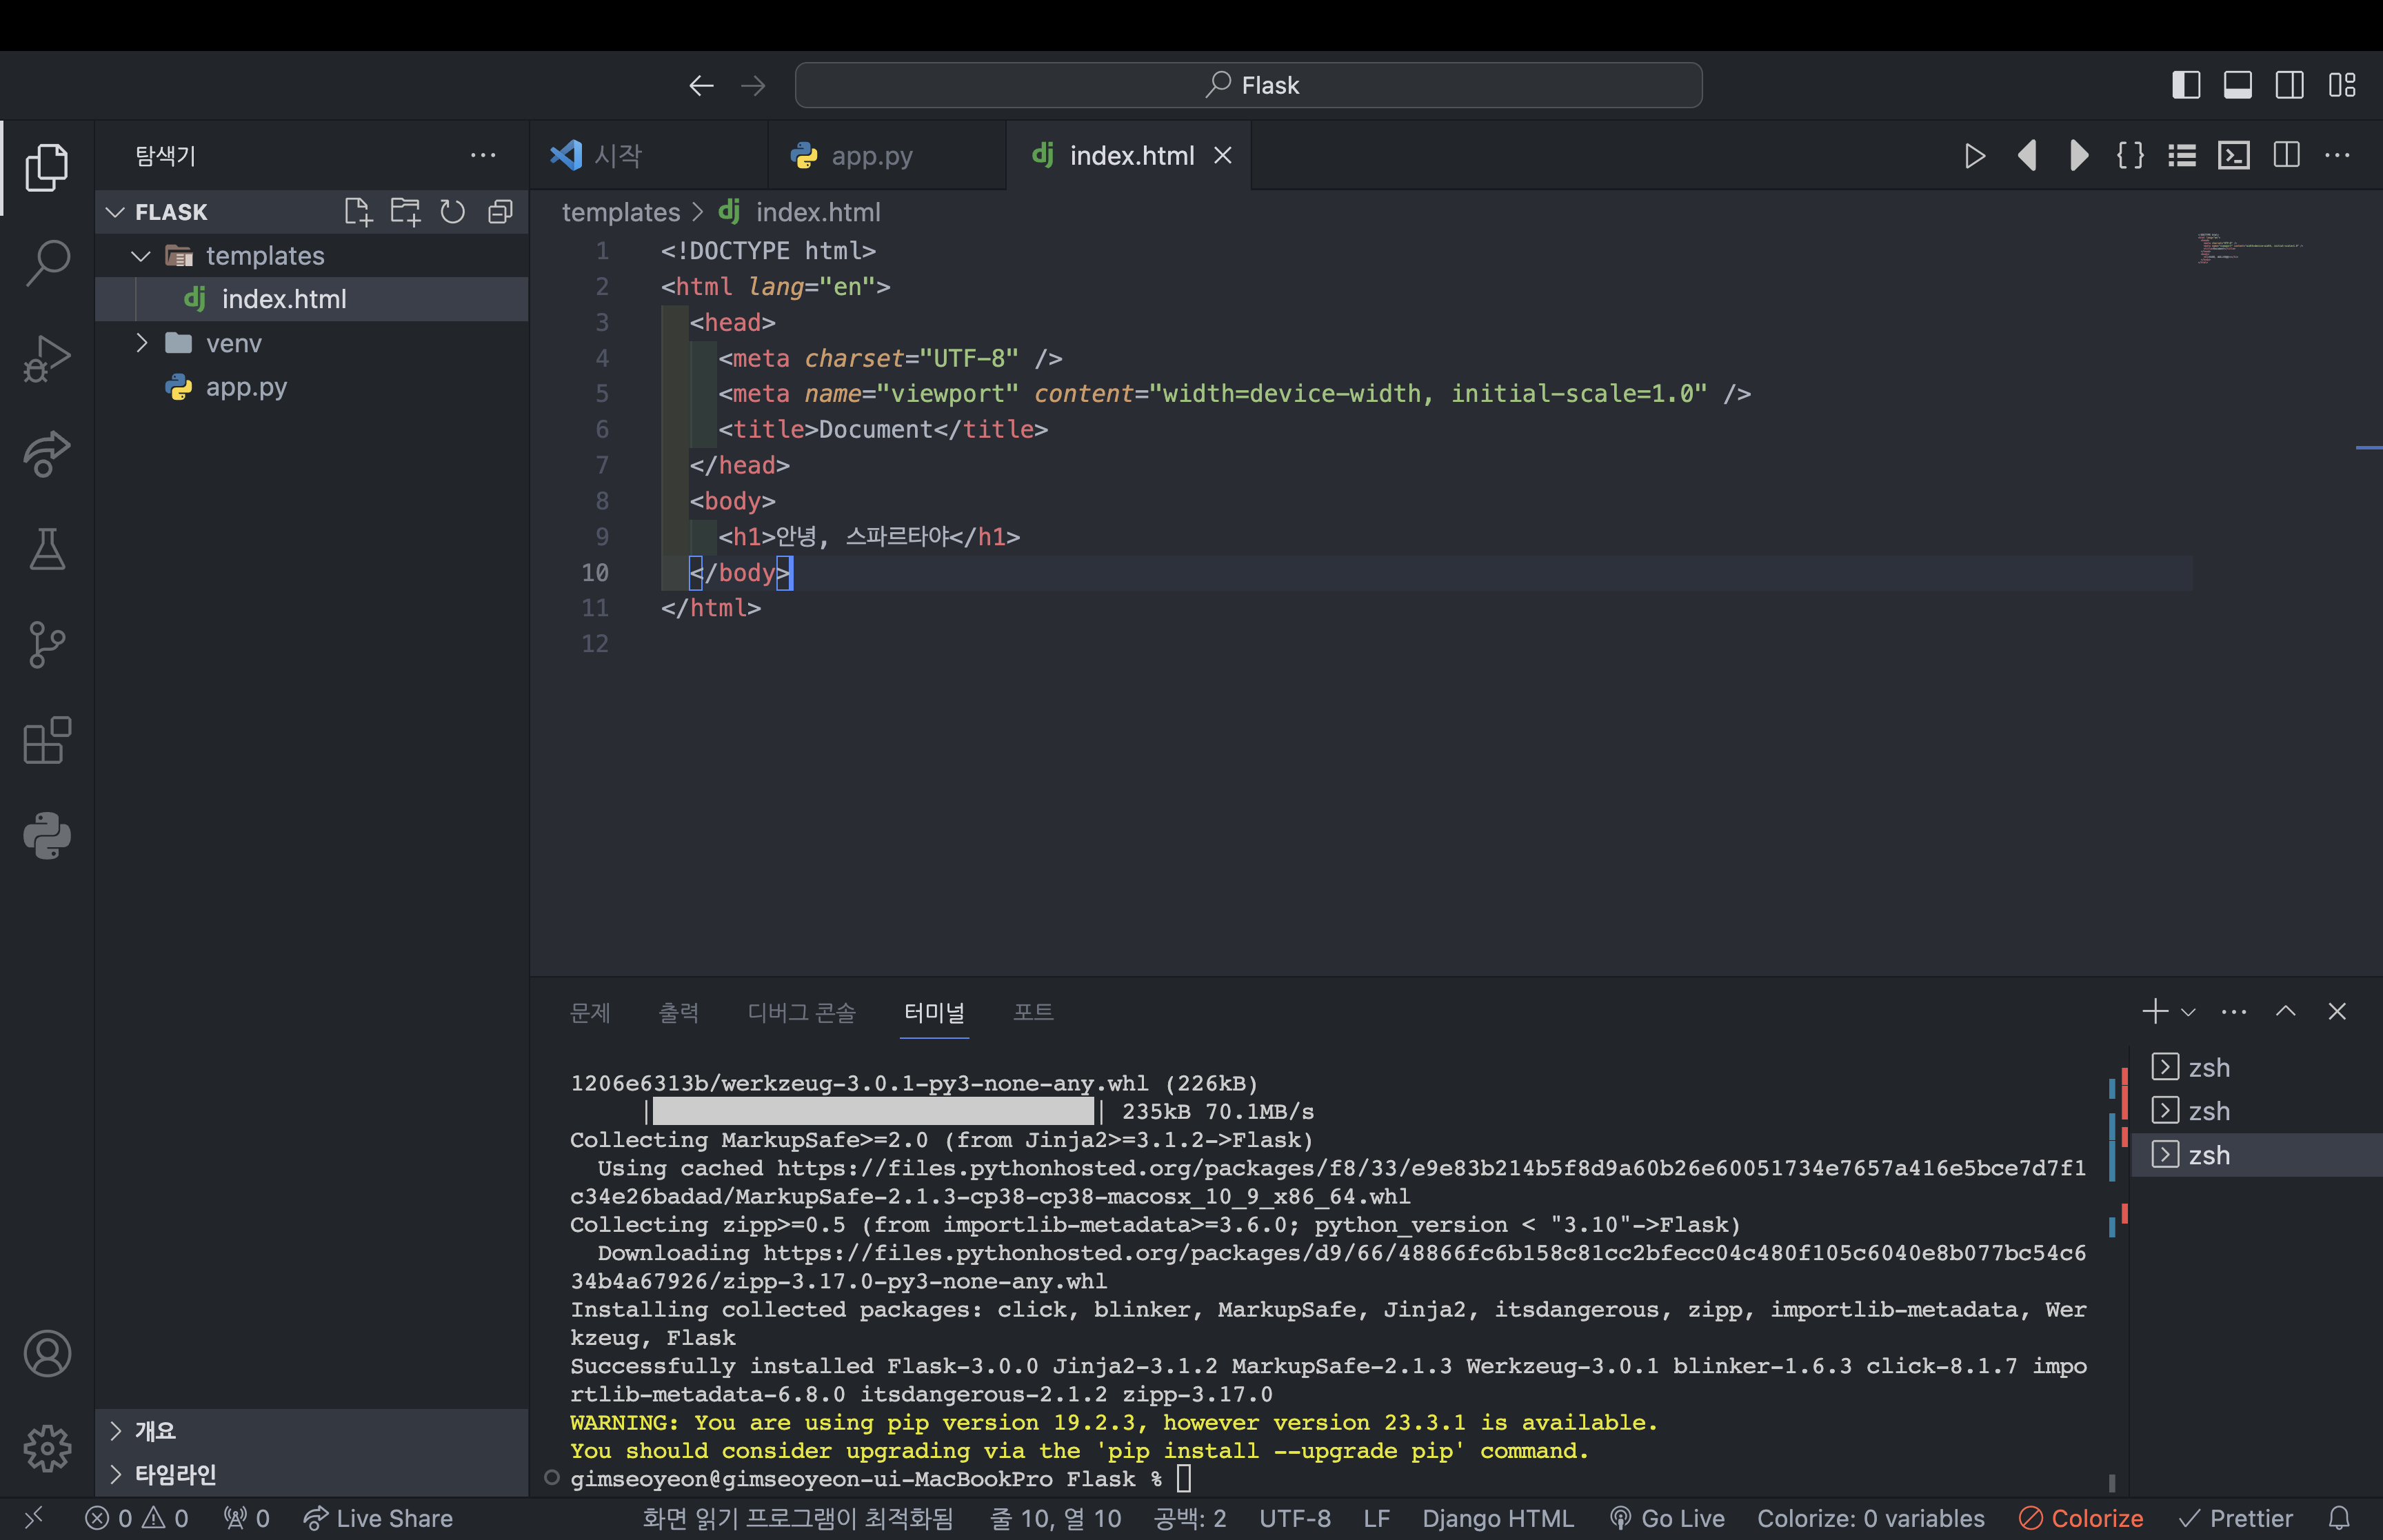Toggle the secondary side bar
The height and width of the screenshot is (1540, 2383).
[2290, 85]
